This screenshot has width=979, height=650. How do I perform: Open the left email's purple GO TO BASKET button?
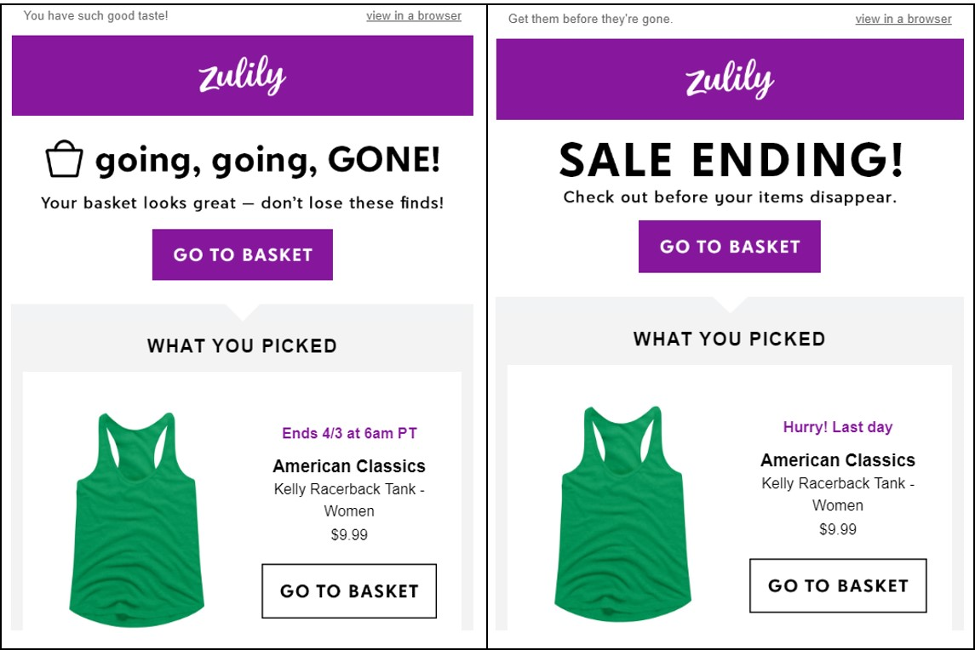tap(241, 255)
